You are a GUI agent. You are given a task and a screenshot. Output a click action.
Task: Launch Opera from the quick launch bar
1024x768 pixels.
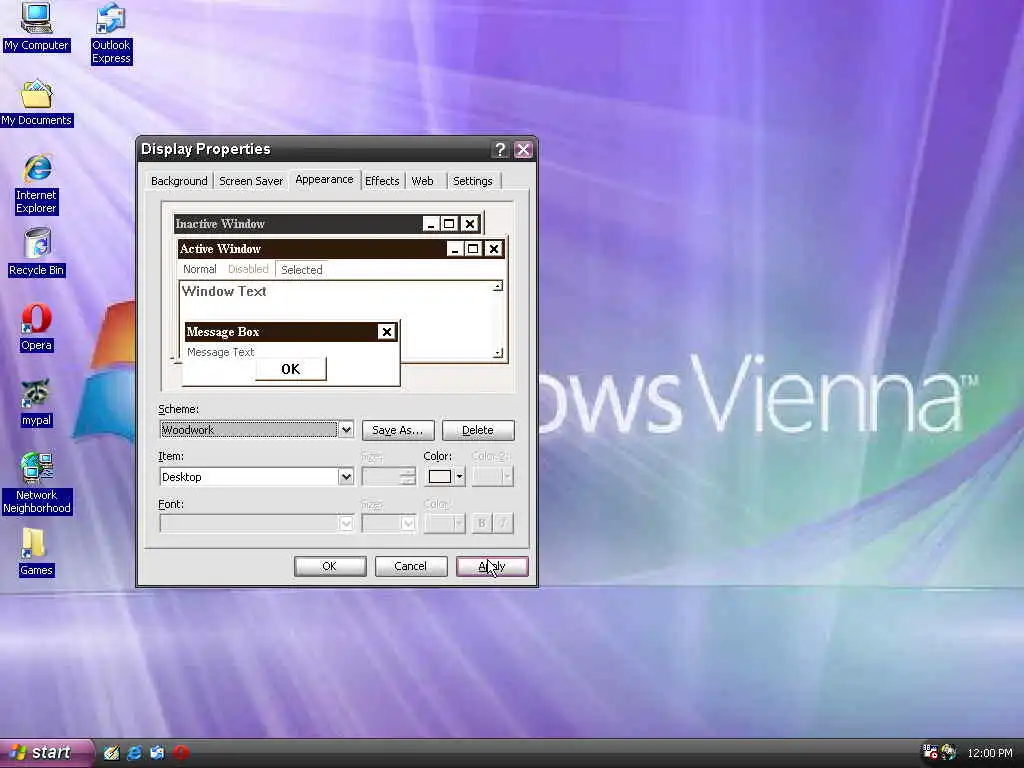pos(181,753)
